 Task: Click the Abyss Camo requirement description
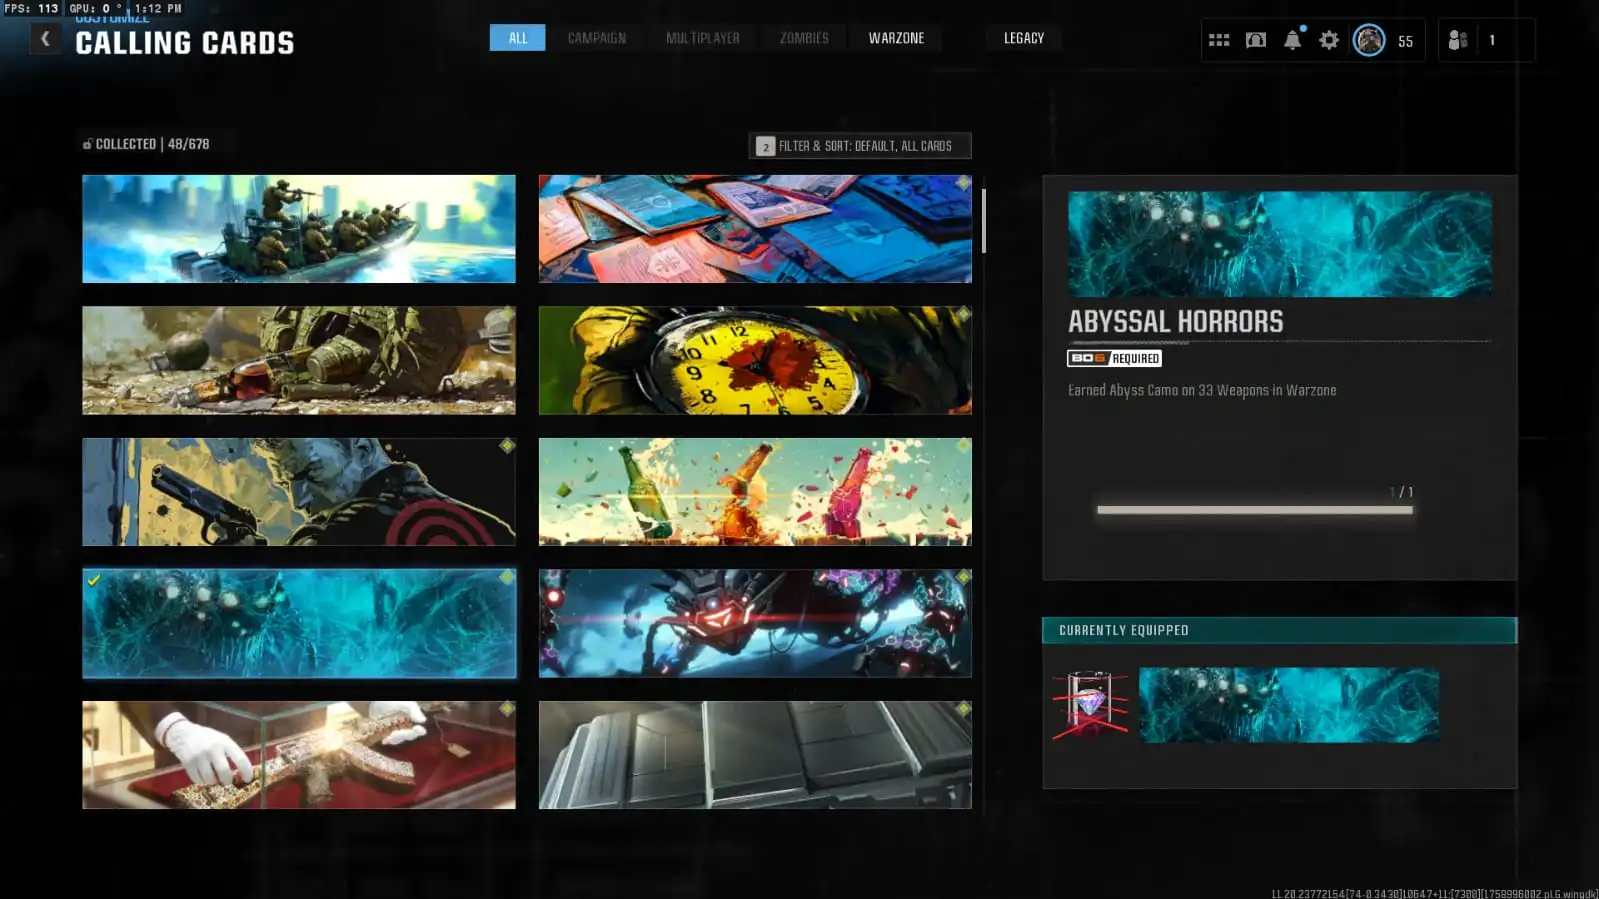[x=1202, y=390]
